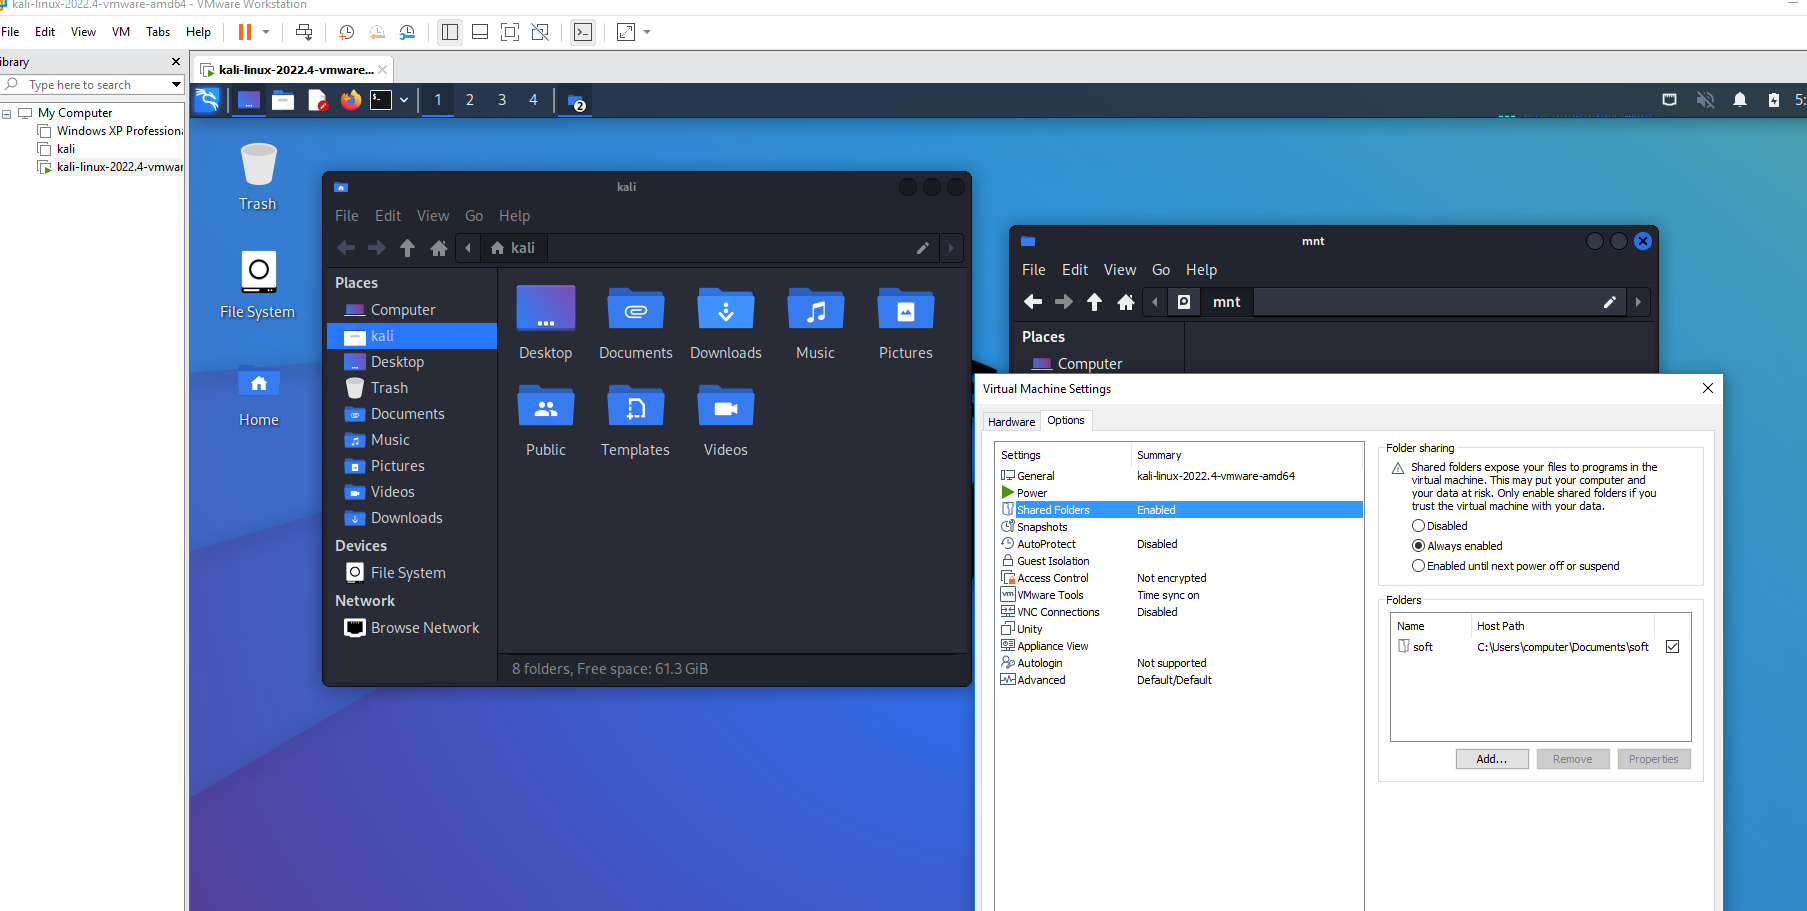Take a snapshot of this virtual machine

coord(346,32)
